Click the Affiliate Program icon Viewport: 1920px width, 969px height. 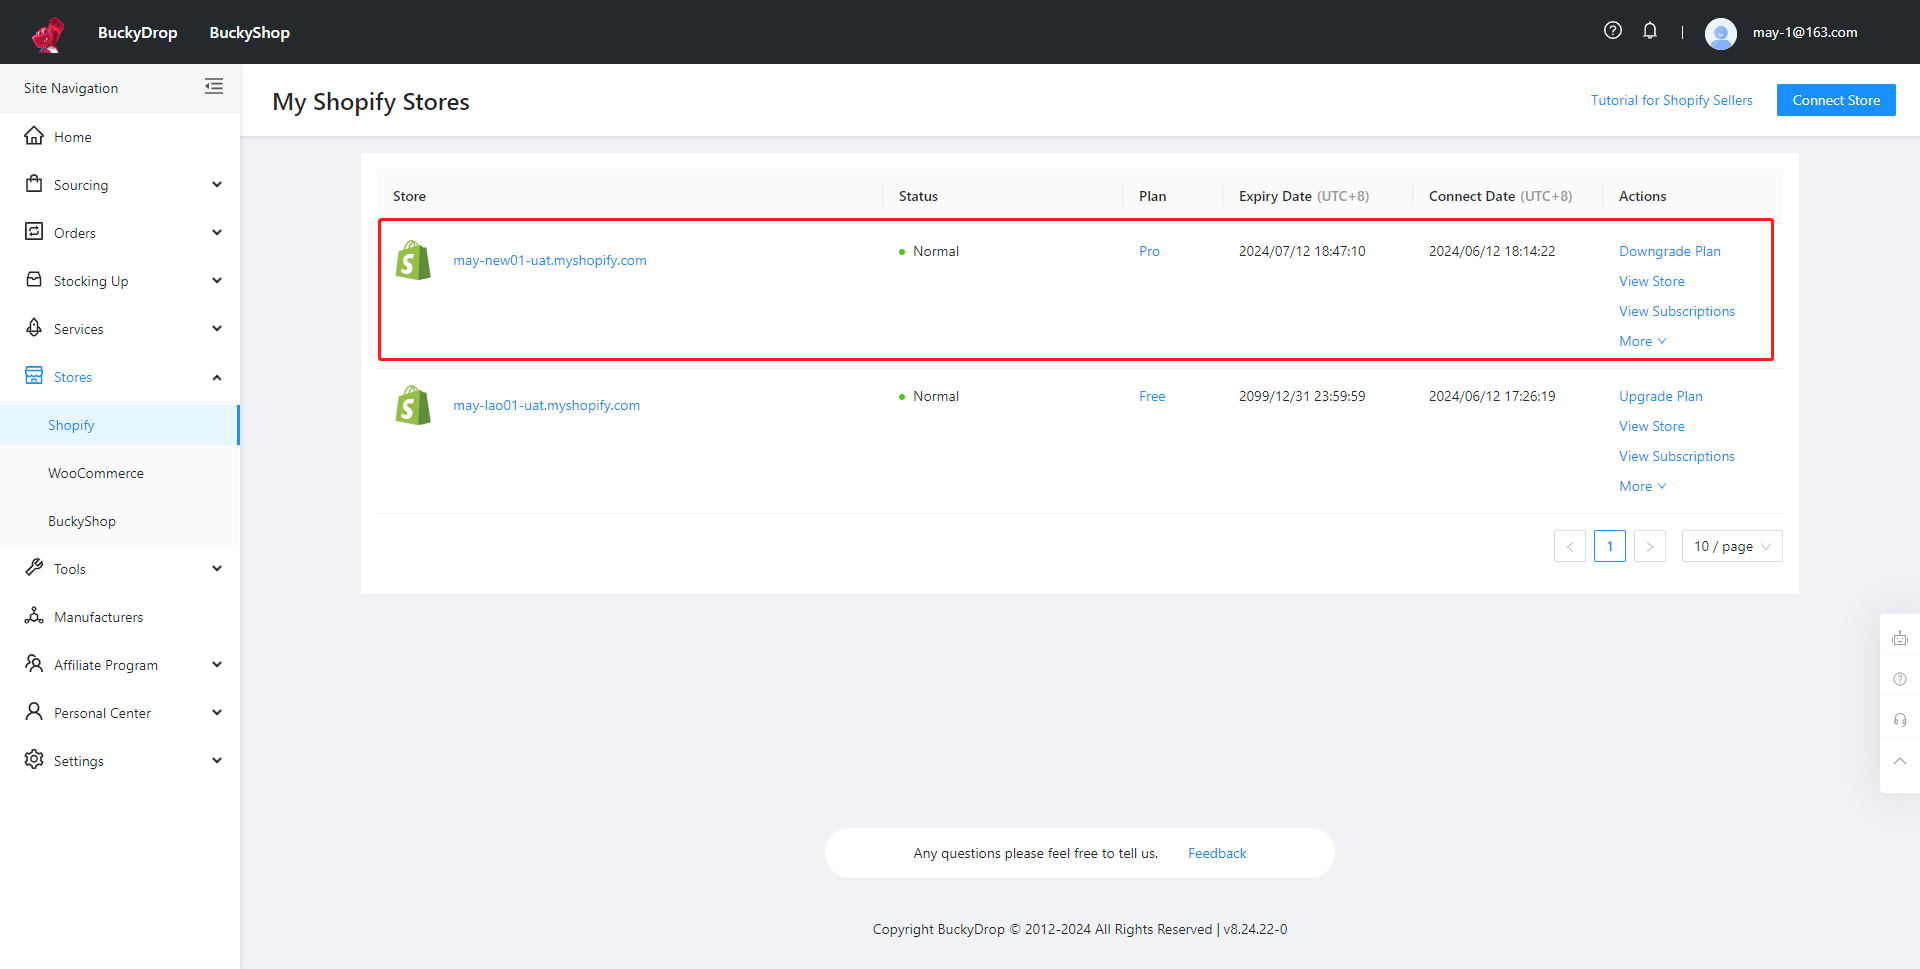(x=34, y=664)
